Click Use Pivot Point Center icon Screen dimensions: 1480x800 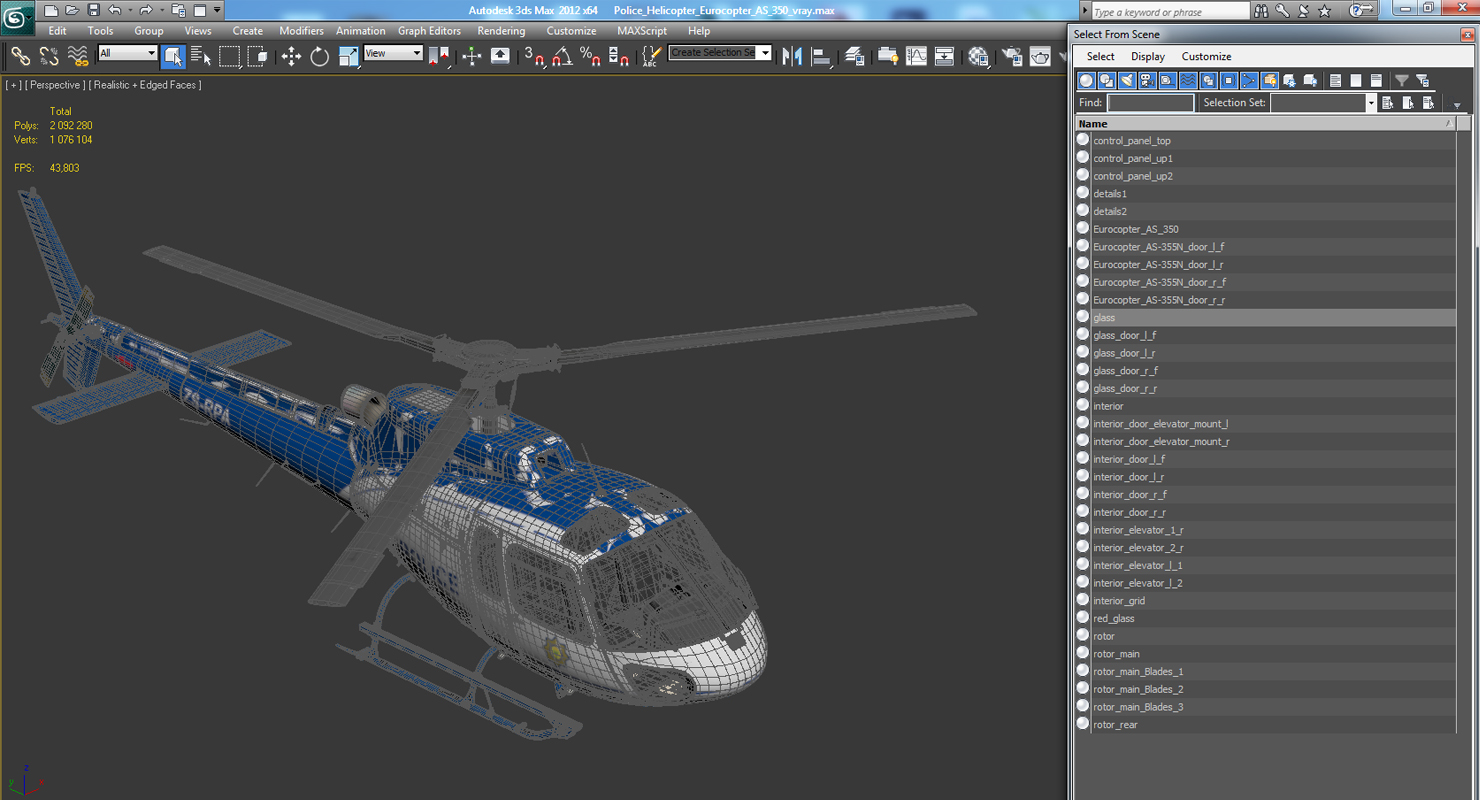[439, 56]
